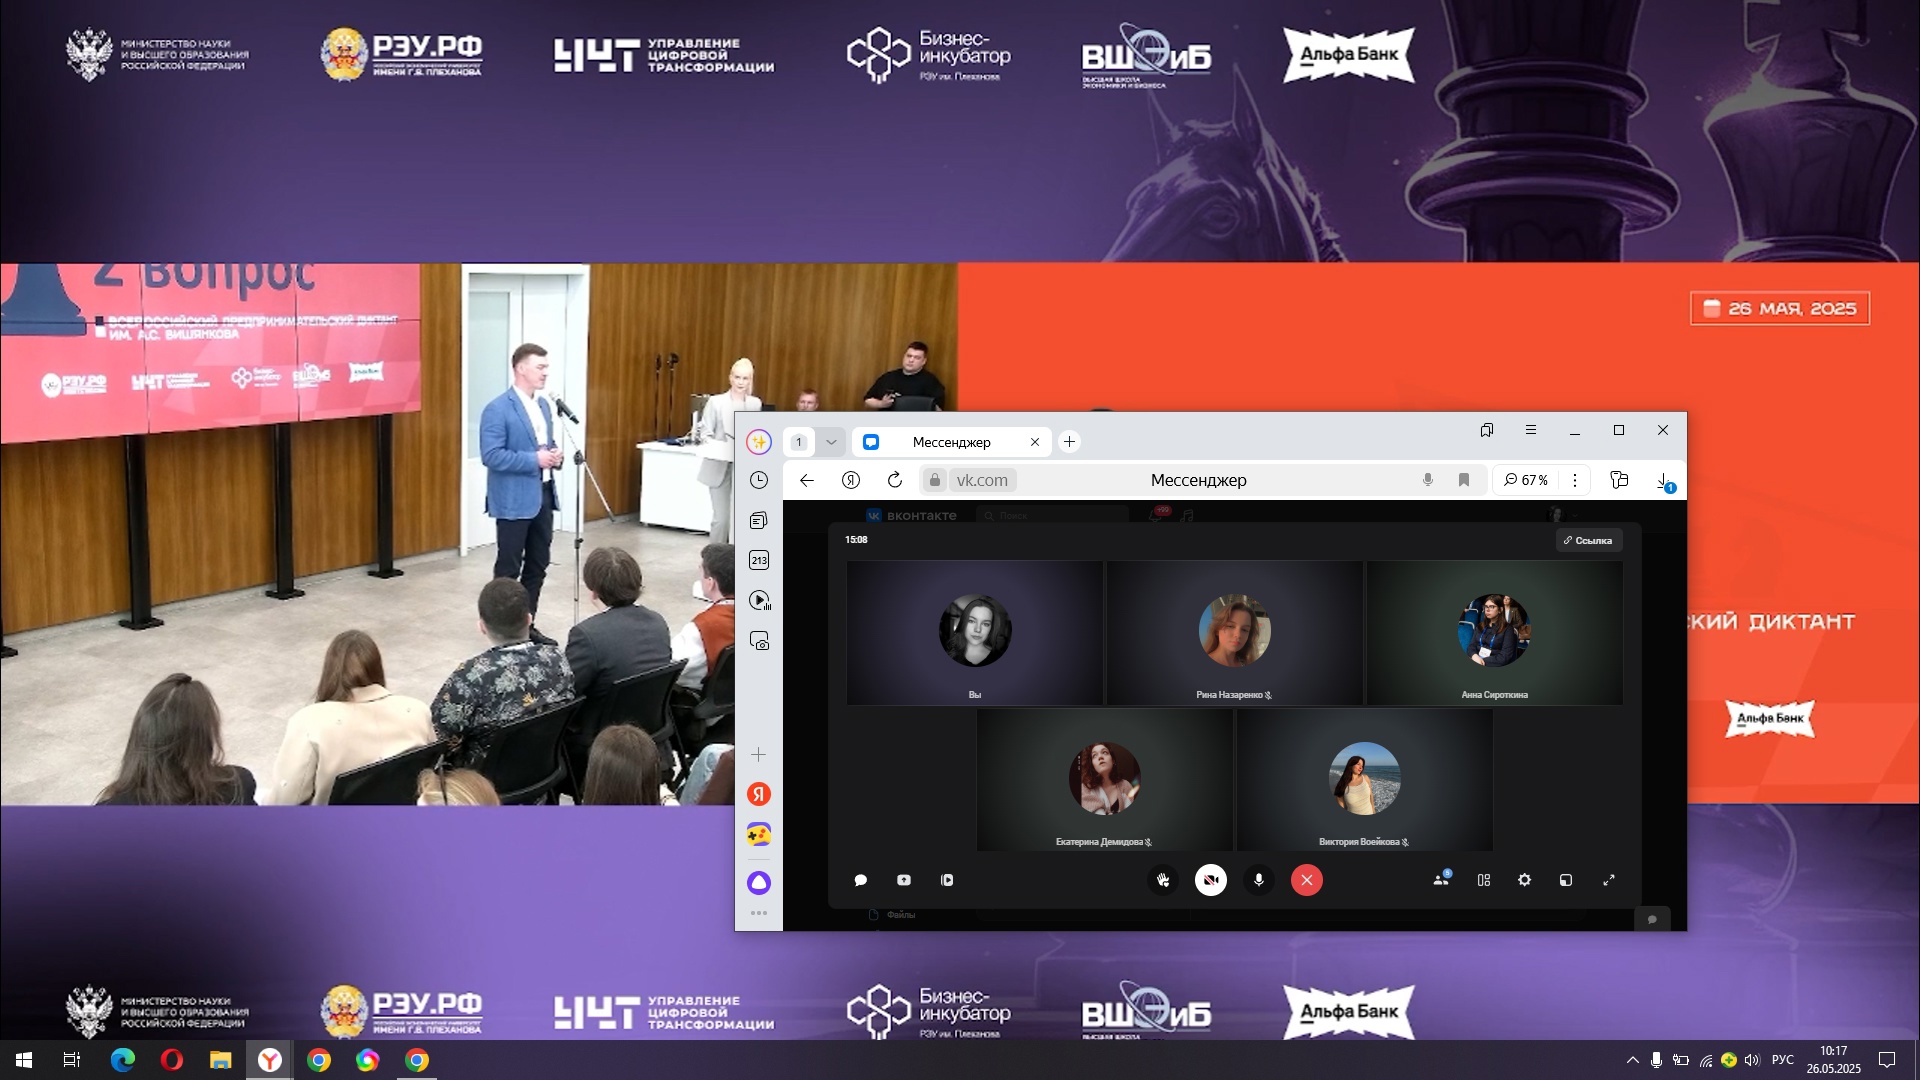Viewport: 1920px width, 1080px height.
Task: Turn on camera in the call
Action: tap(1211, 880)
